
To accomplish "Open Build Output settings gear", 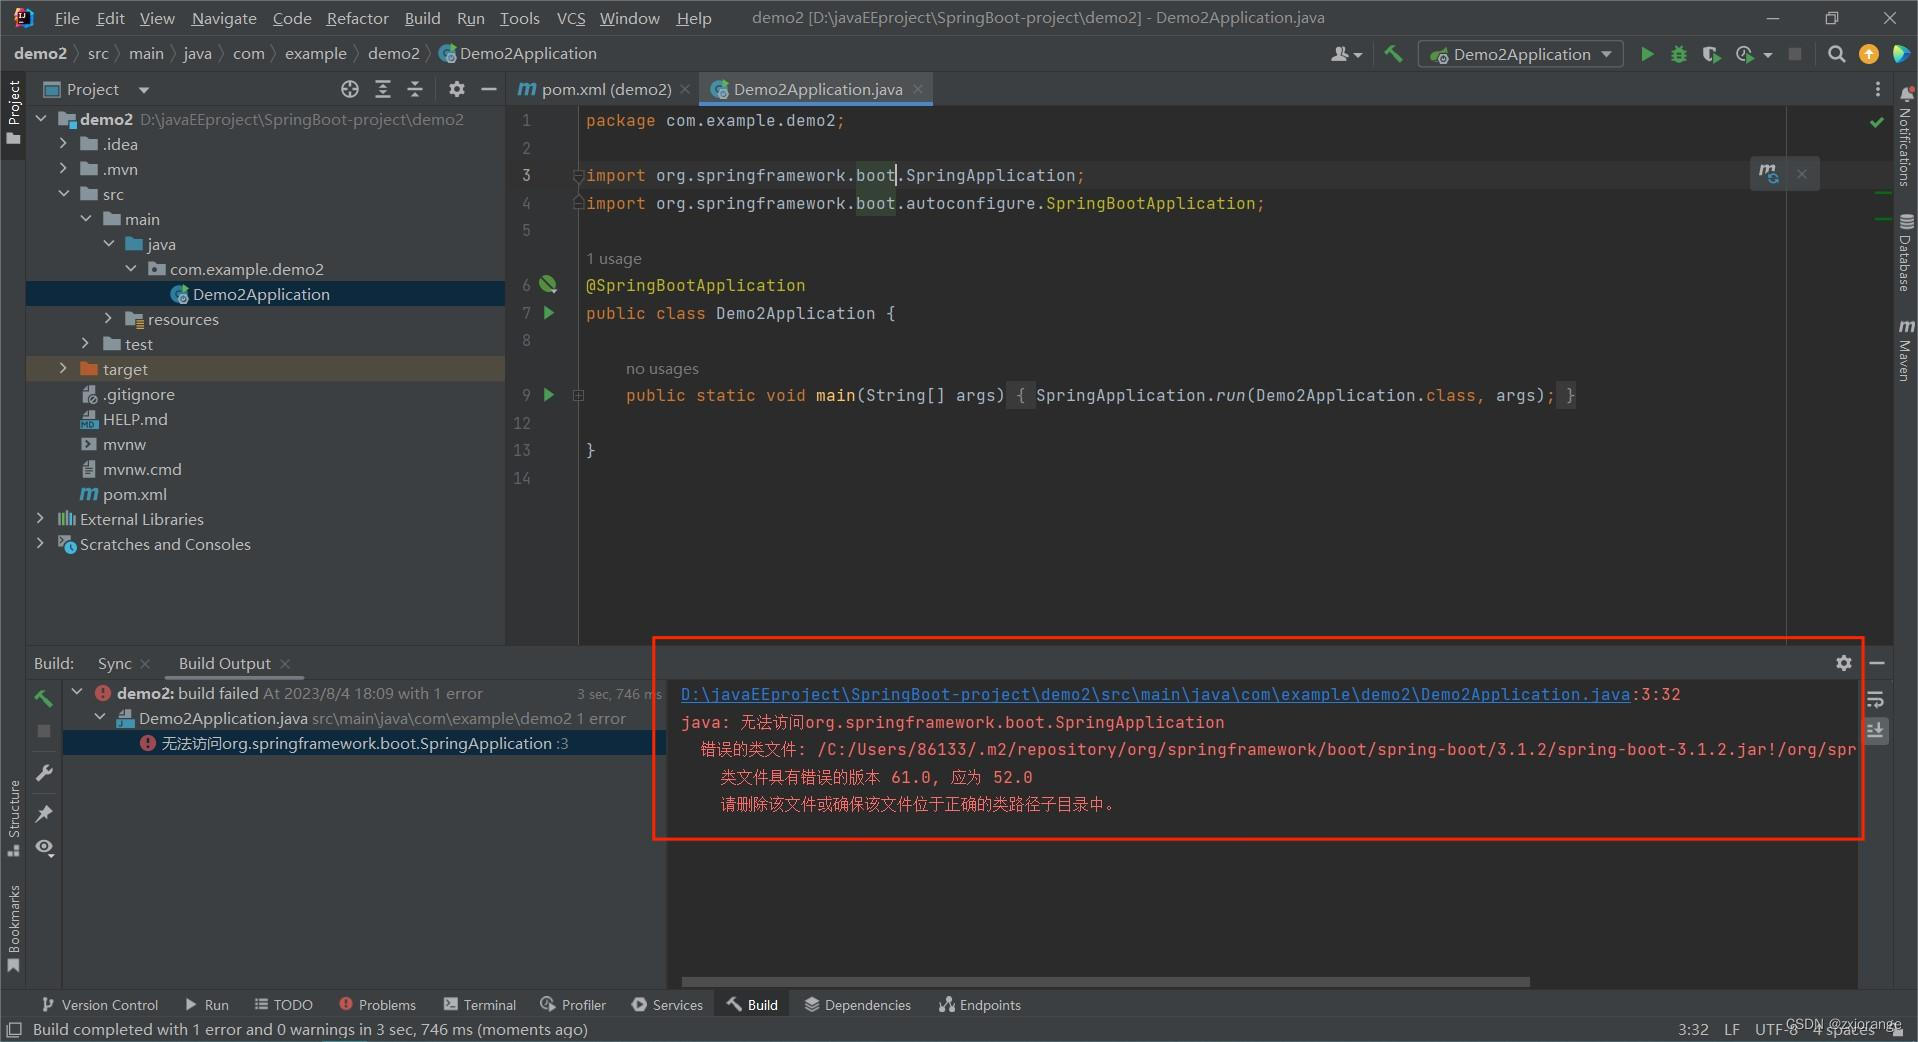I will coord(1844,663).
